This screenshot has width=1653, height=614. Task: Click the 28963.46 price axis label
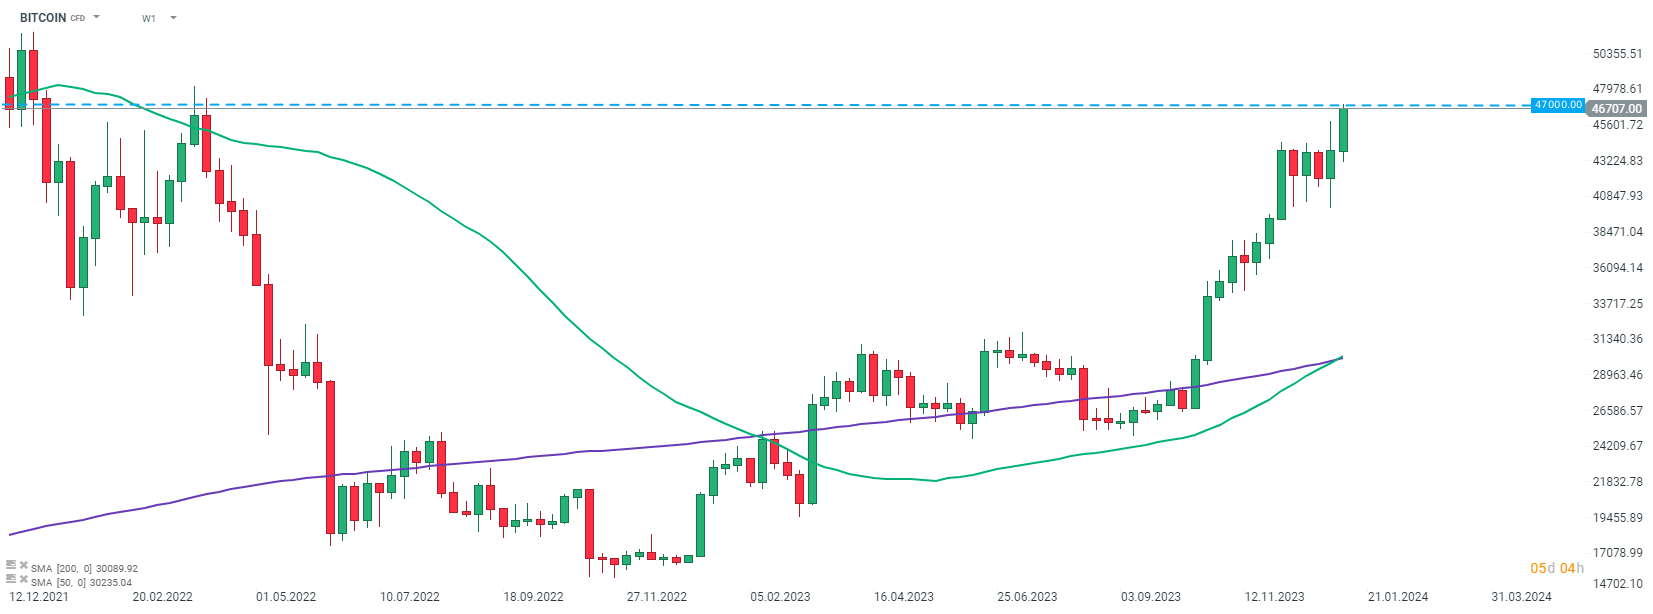coord(1617,375)
